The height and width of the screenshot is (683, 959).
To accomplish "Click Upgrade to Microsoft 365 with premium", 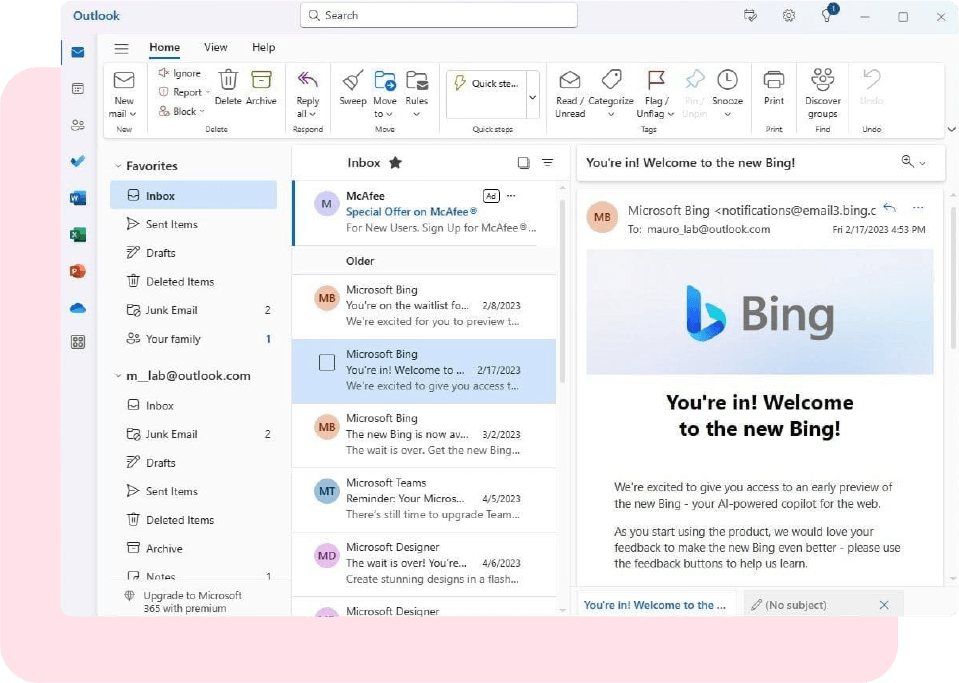I will (x=192, y=601).
